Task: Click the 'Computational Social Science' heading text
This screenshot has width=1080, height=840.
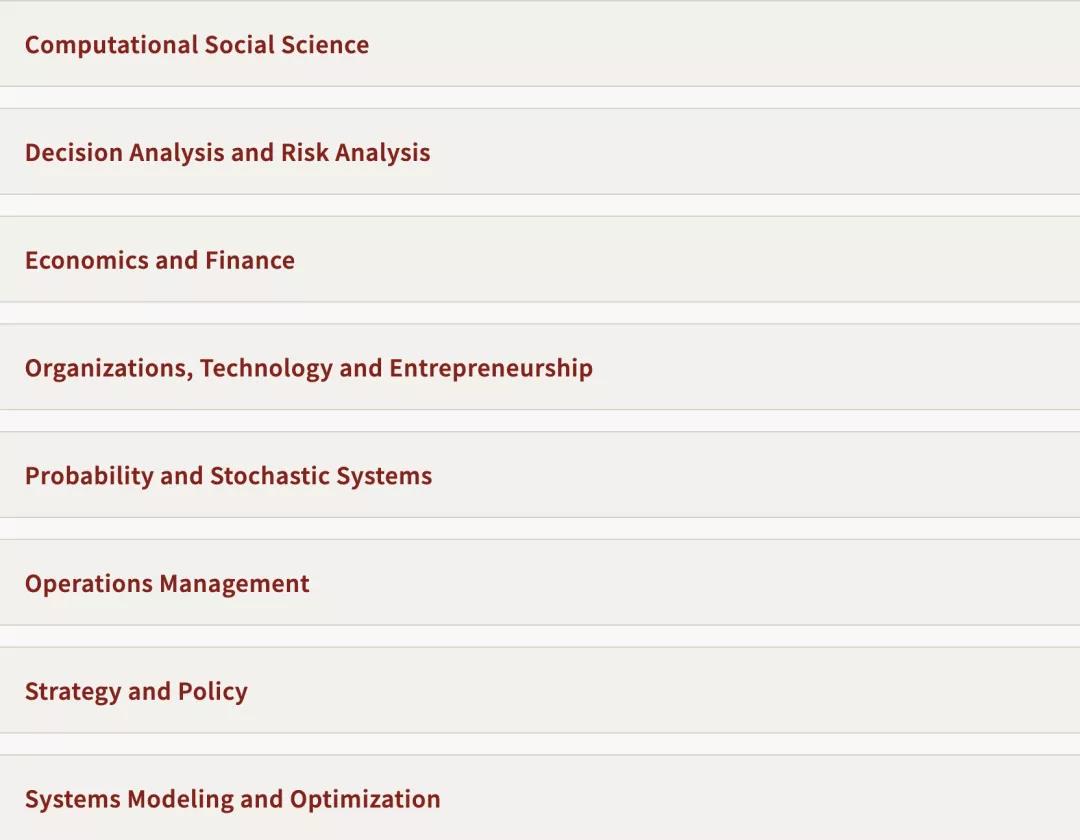Action: [x=197, y=45]
